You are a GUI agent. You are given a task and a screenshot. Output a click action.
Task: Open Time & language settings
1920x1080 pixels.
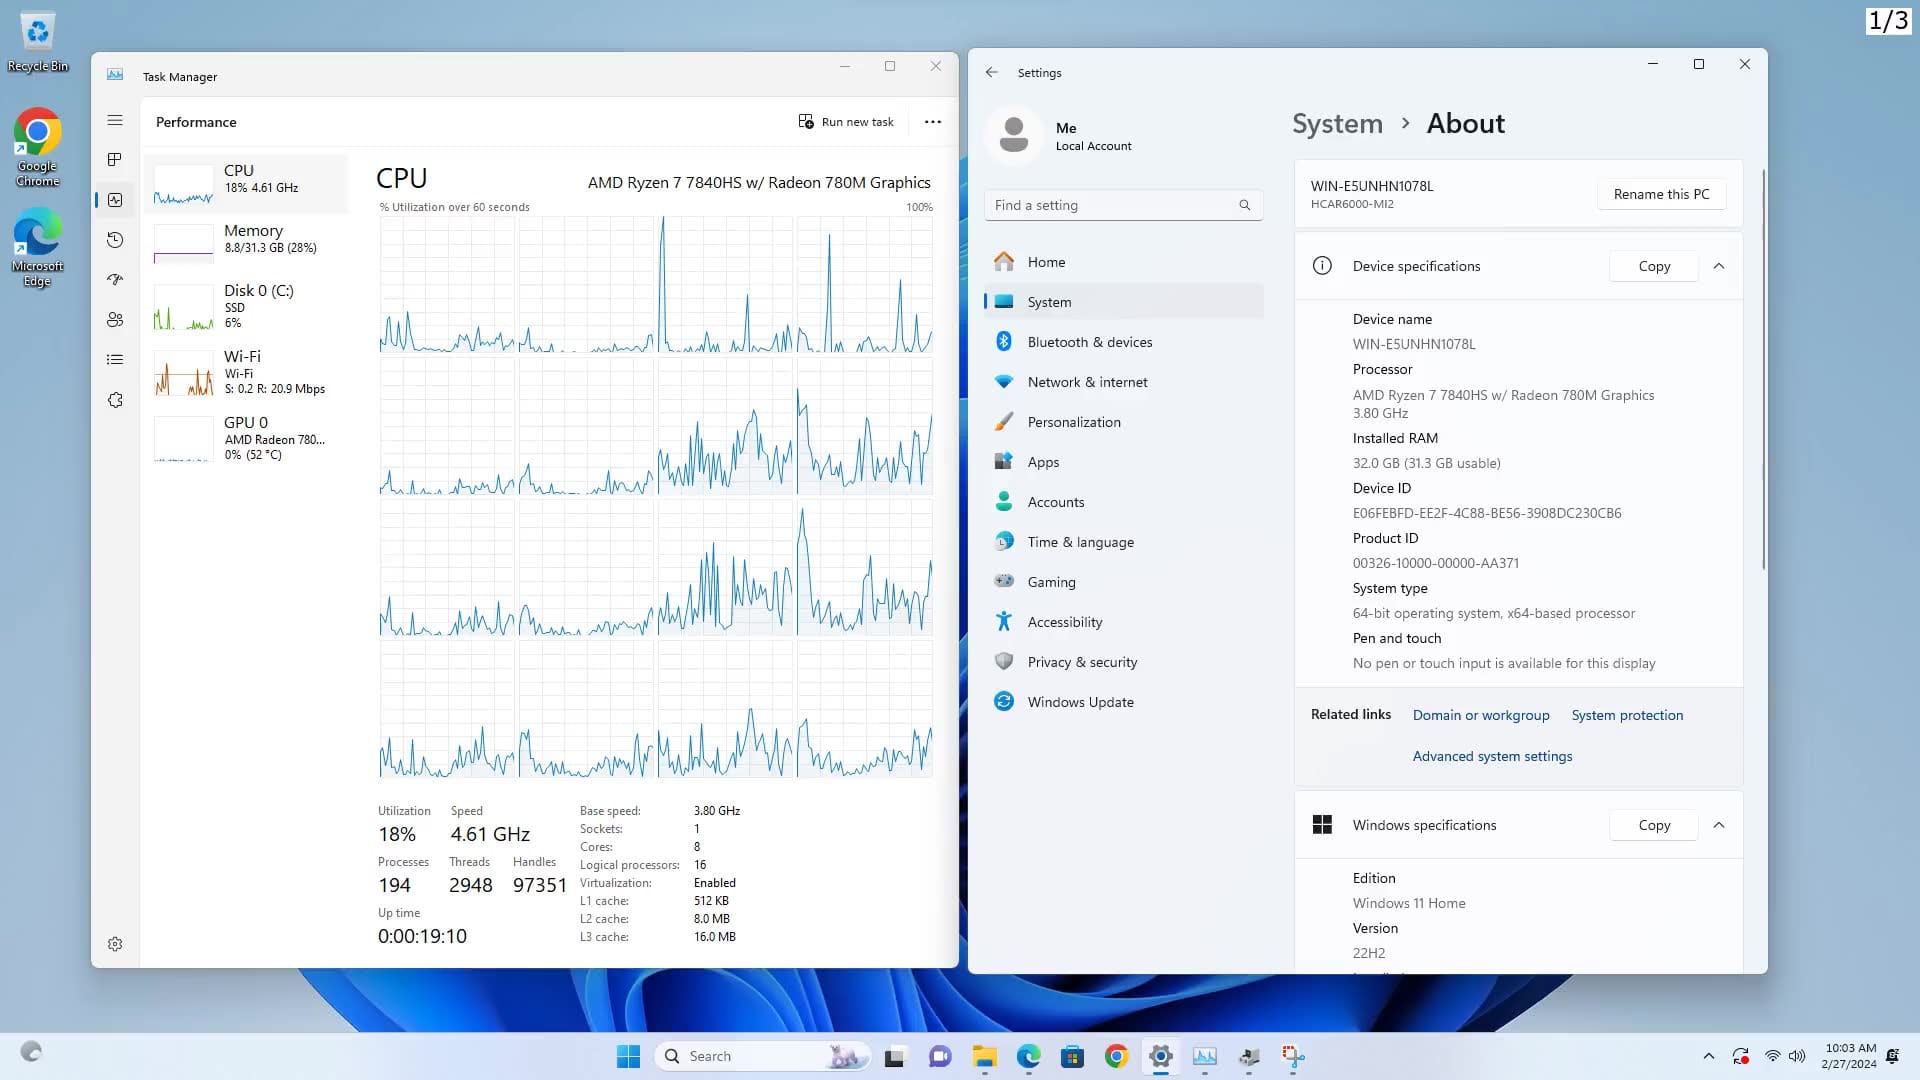tap(1124, 542)
